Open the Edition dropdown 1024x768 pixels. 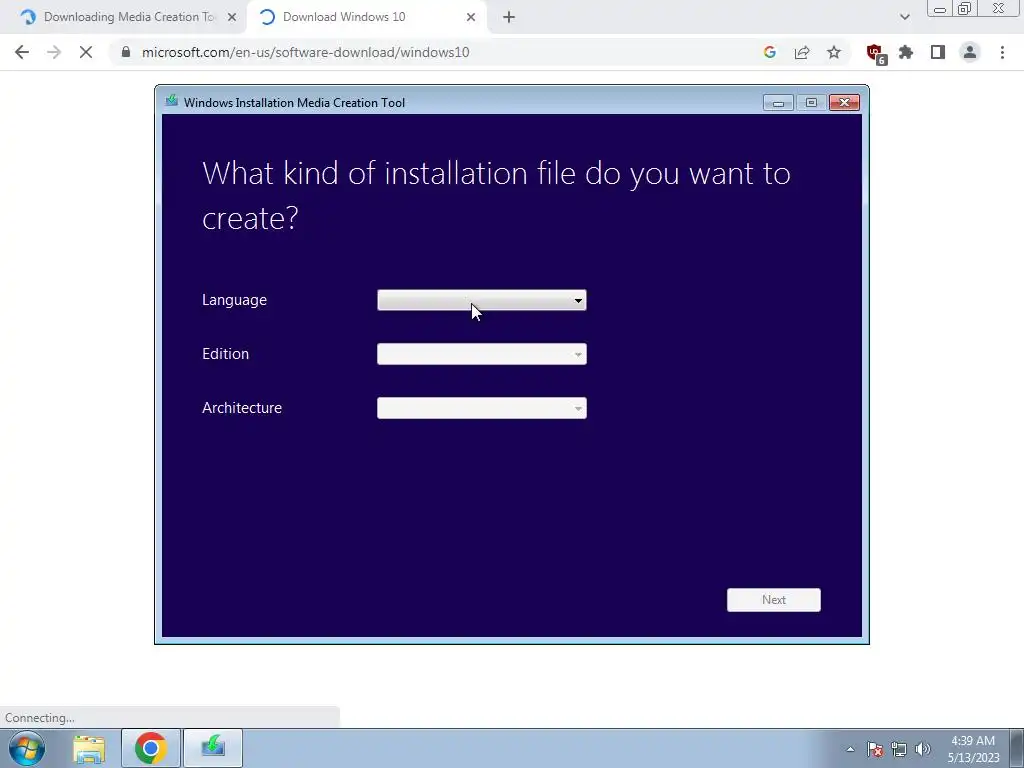pyautogui.click(x=481, y=354)
